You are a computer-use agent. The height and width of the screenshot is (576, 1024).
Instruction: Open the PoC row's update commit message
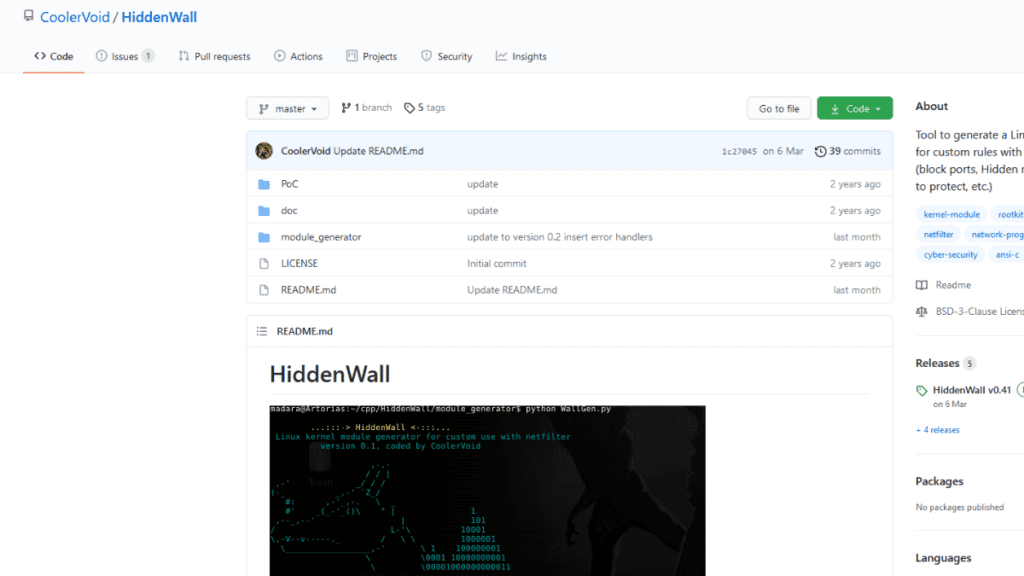point(483,184)
